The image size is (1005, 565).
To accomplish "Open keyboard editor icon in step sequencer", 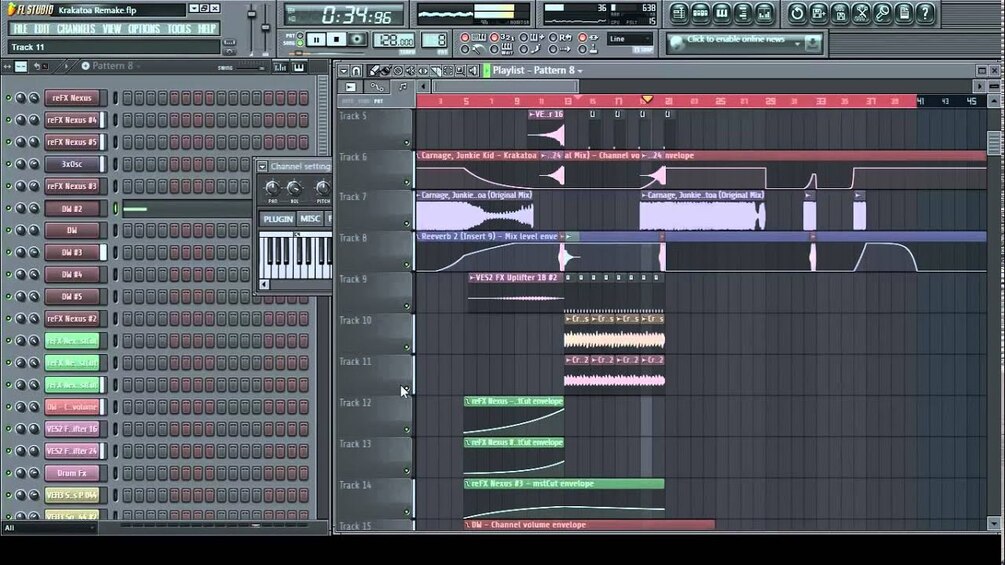I will (299, 67).
